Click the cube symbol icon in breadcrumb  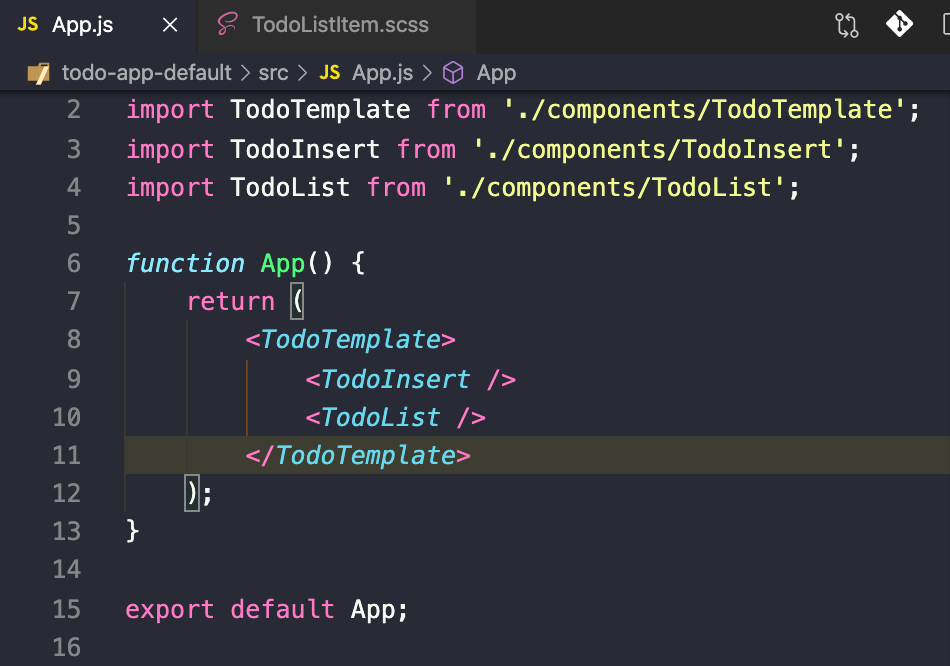coord(453,73)
